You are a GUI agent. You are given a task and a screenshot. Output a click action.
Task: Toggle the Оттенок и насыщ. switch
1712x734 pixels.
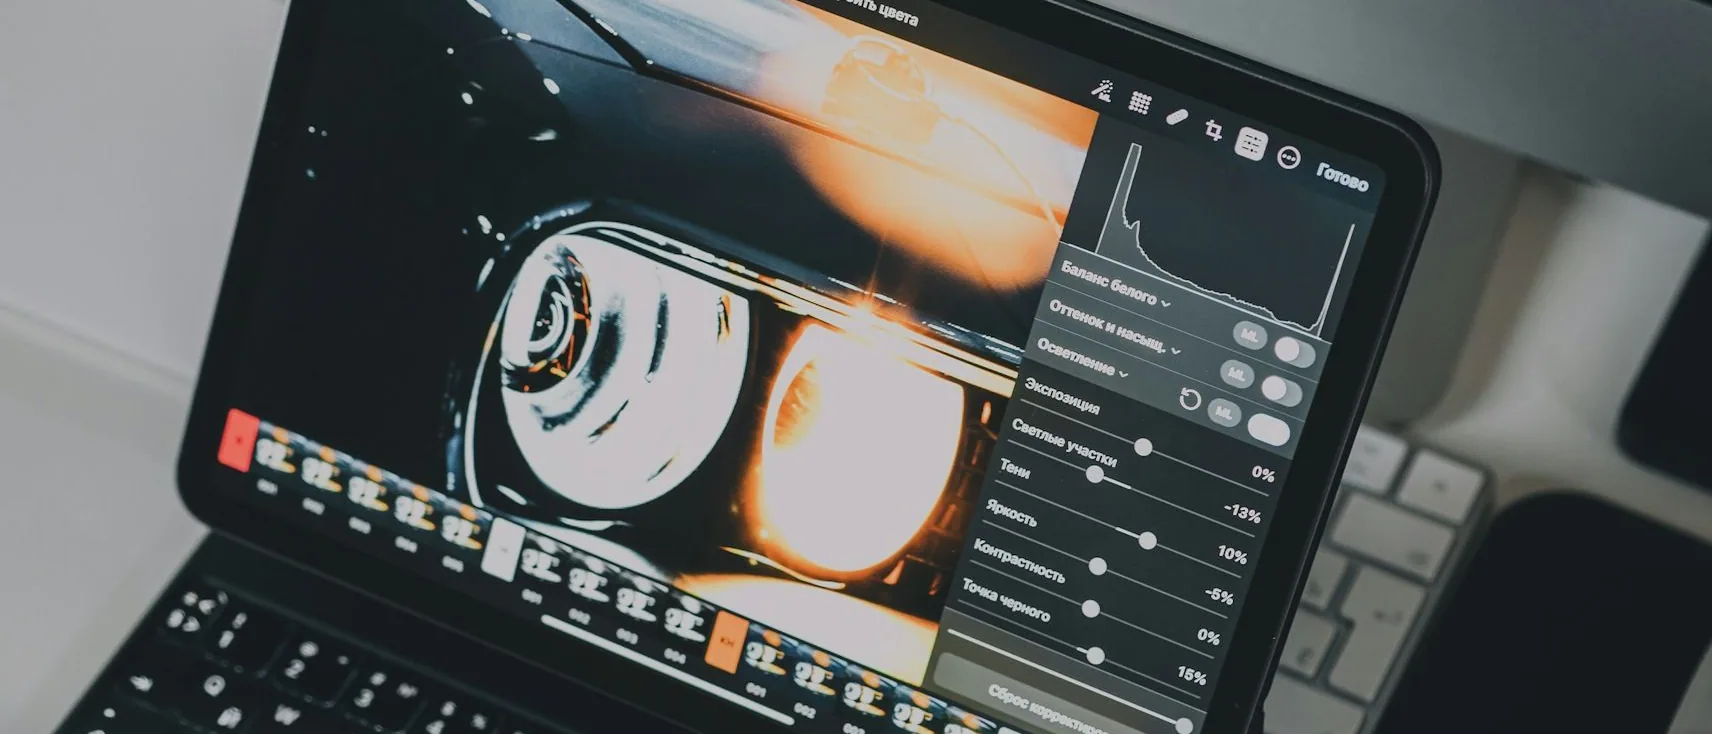[1281, 390]
